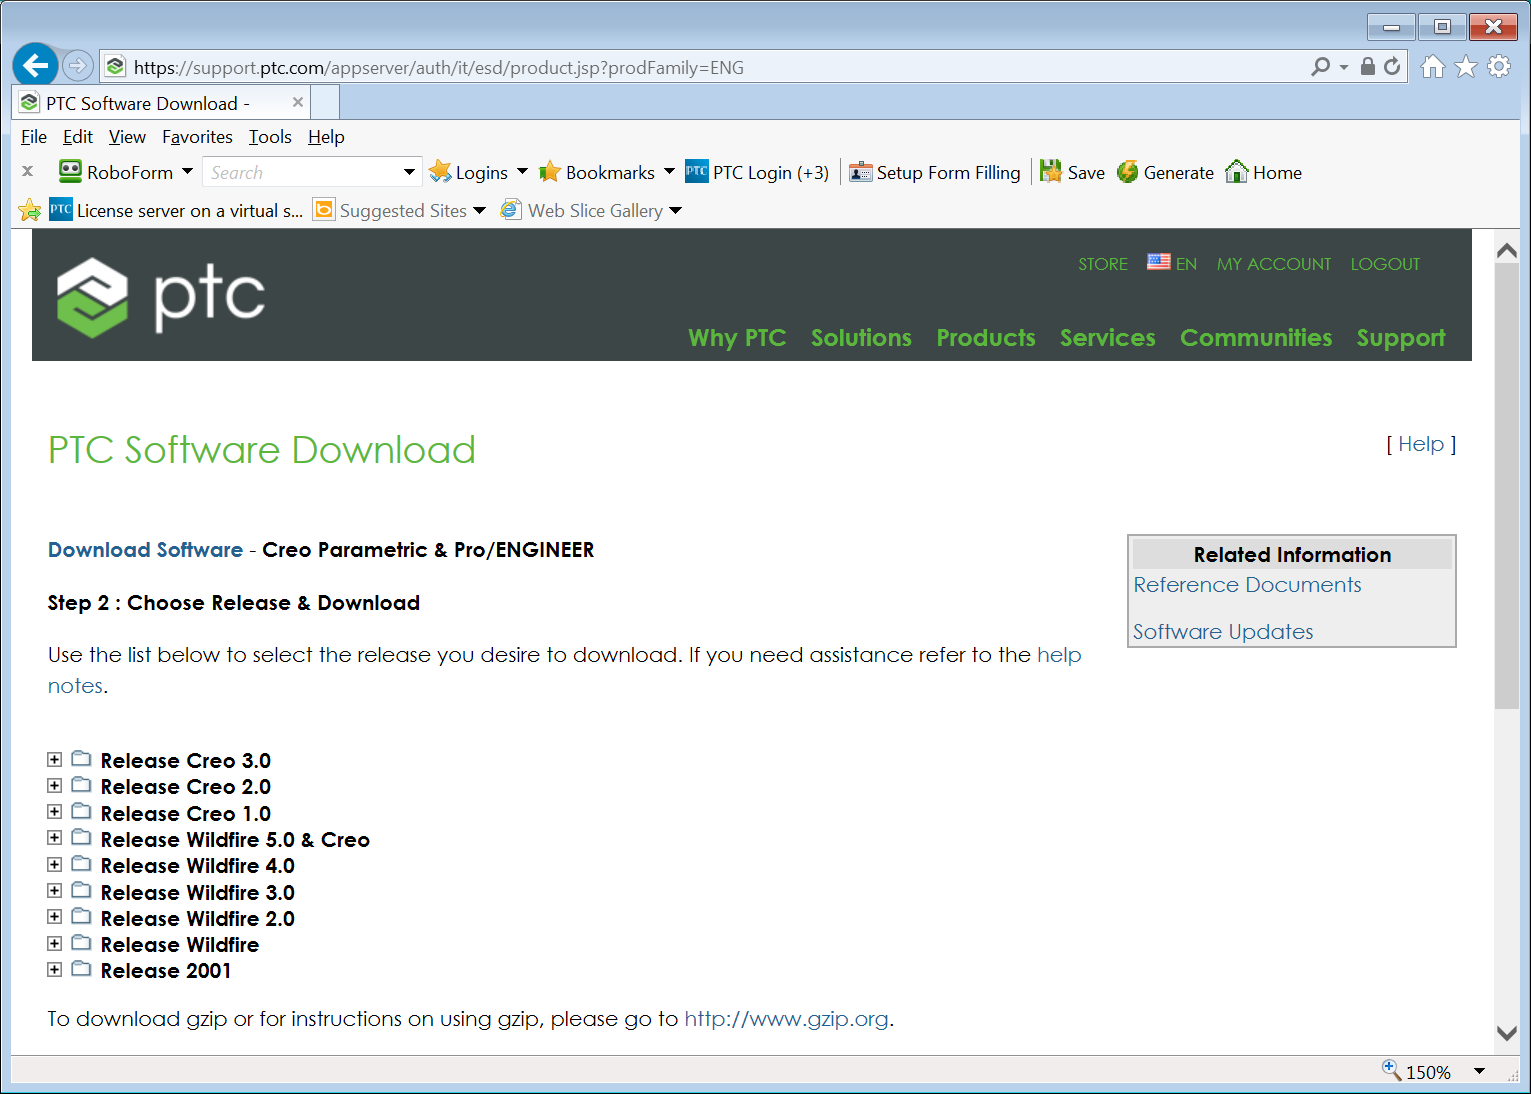
Task: Open RoboForm Search box dropdown arrow
Action: (x=409, y=172)
